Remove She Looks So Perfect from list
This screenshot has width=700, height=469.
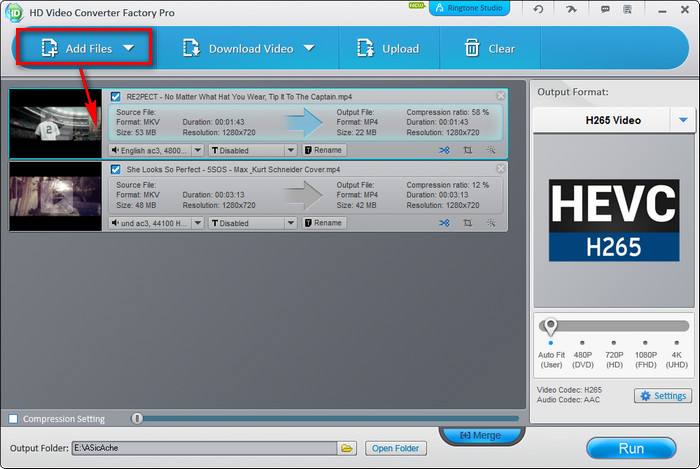[500, 168]
